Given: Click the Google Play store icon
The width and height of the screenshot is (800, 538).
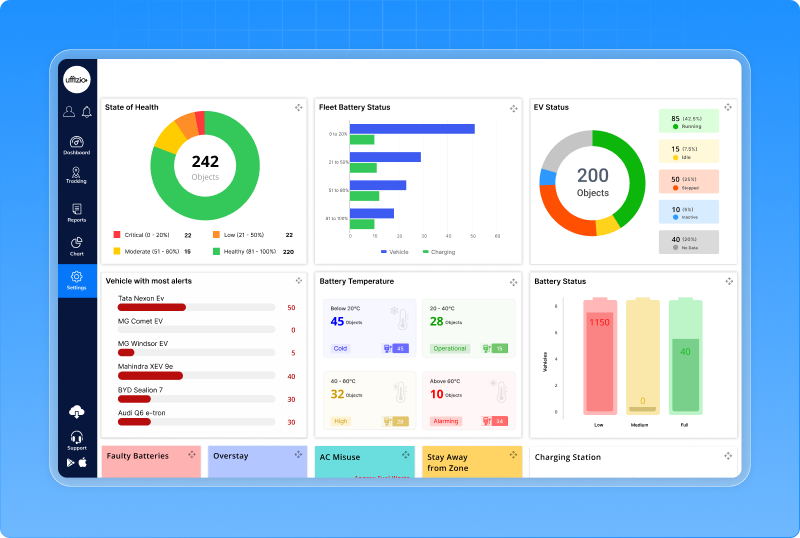Looking at the screenshot, I should 71,463.
